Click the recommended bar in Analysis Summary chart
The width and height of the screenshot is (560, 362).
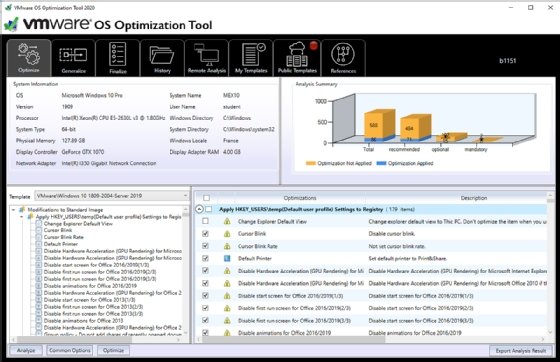[x=415, y=128]
